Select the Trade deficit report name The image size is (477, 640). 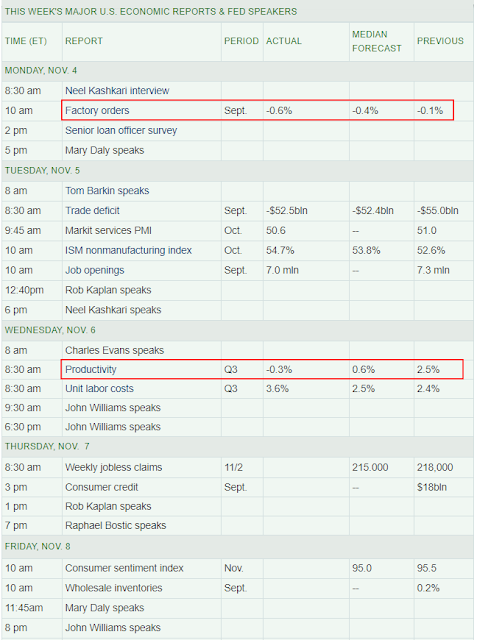[92, 211]
